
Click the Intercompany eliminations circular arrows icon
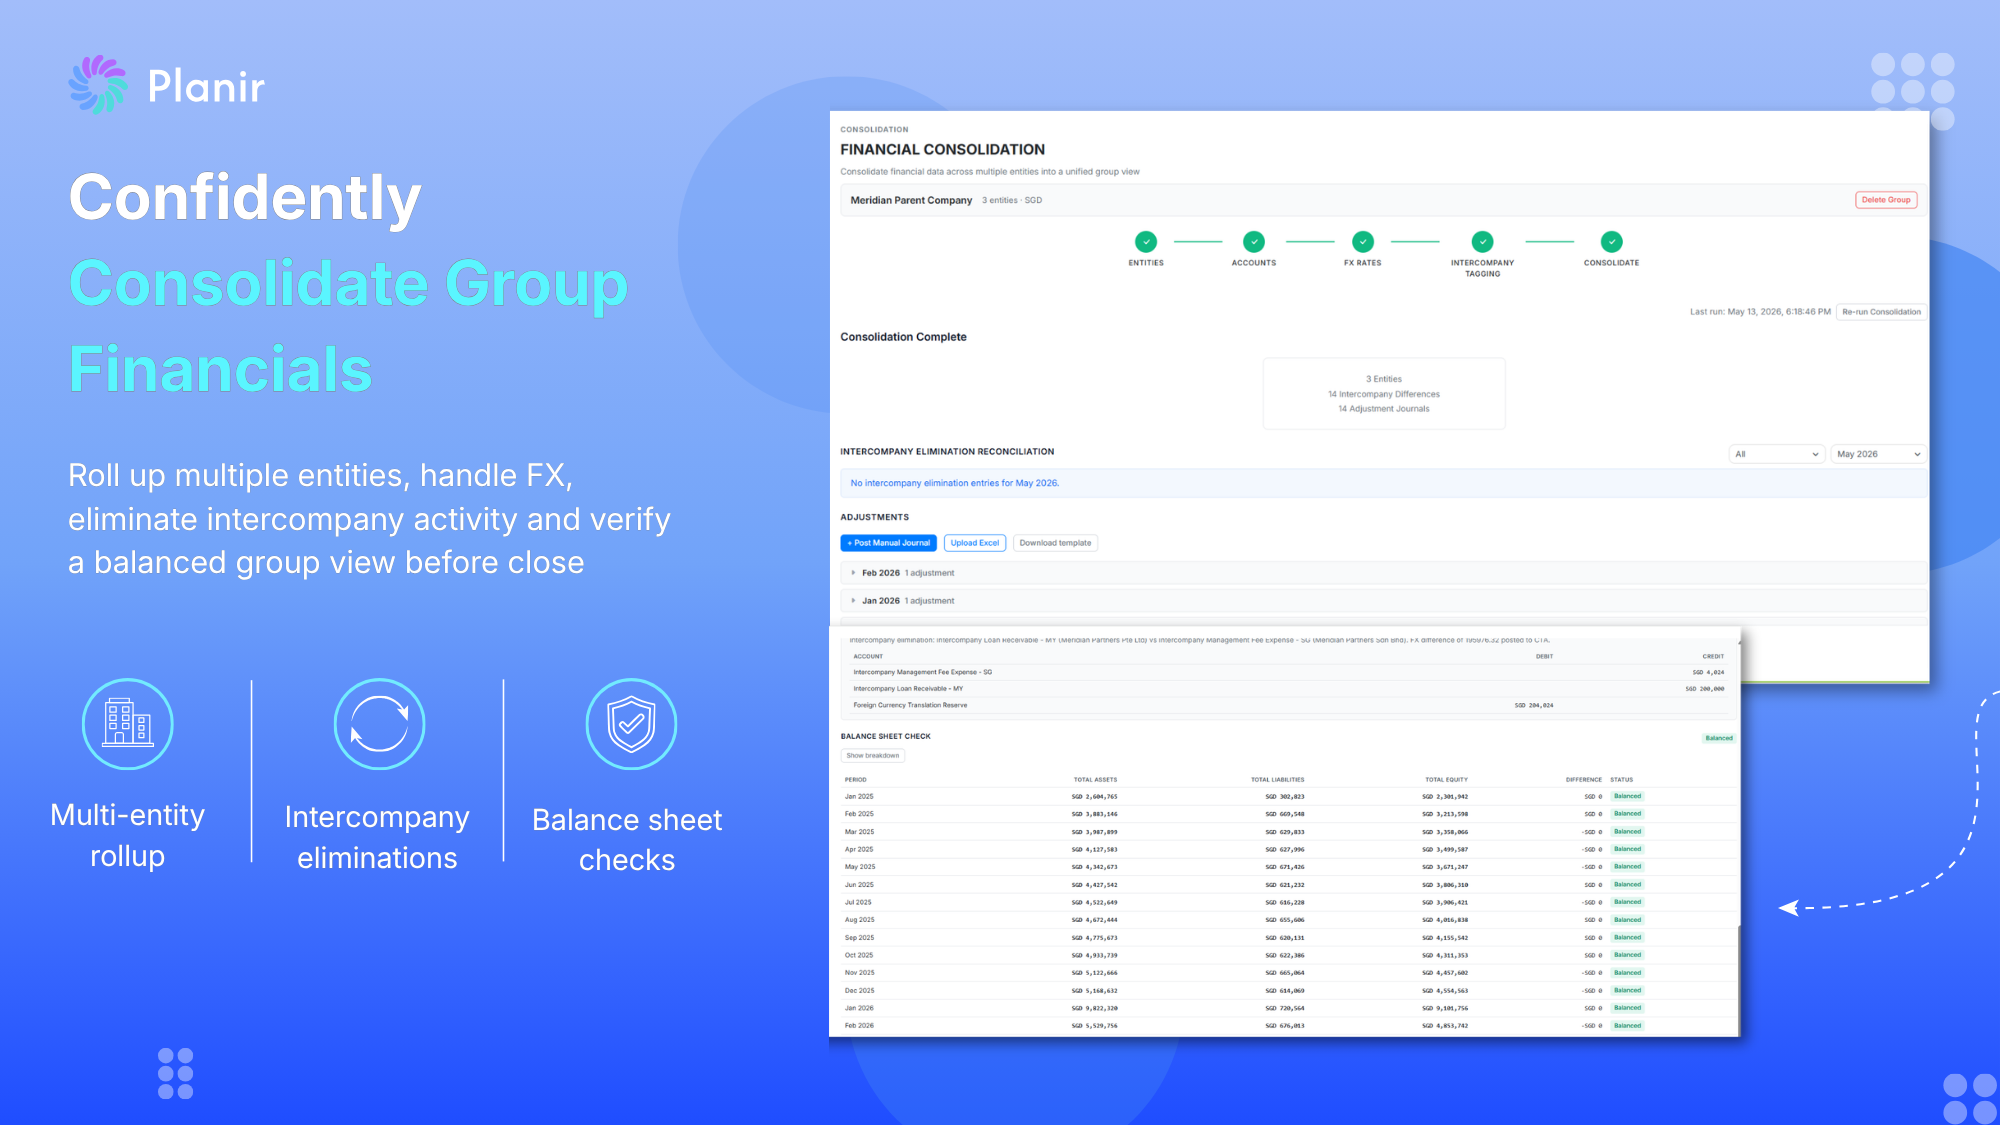tap(380, 724)
